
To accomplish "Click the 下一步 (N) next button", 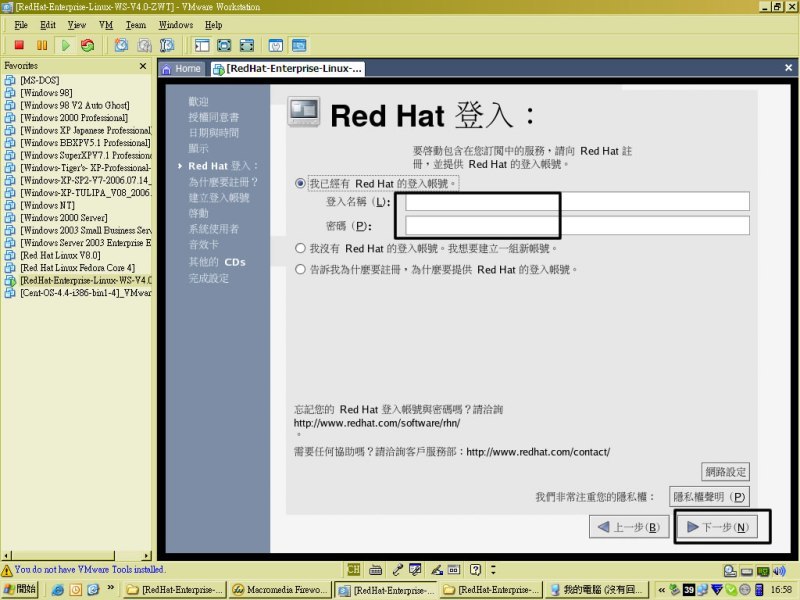I will [x=717, y=527].
